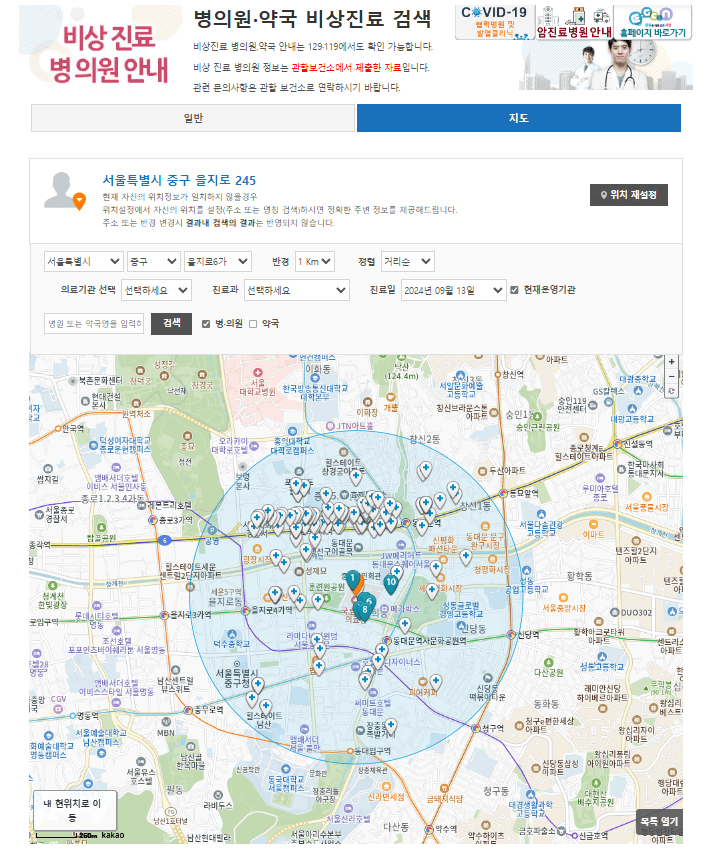719x860 pixels.
Task: Open the 홈페이지 바로가기 banner
Action: tap(653, 22)
